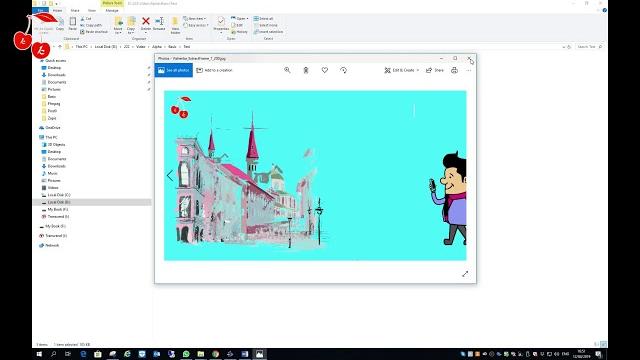The width and height of the screenshot is (640, 360).
Task: Open the Edit & Create dropdown
Action: click(402, 70)
